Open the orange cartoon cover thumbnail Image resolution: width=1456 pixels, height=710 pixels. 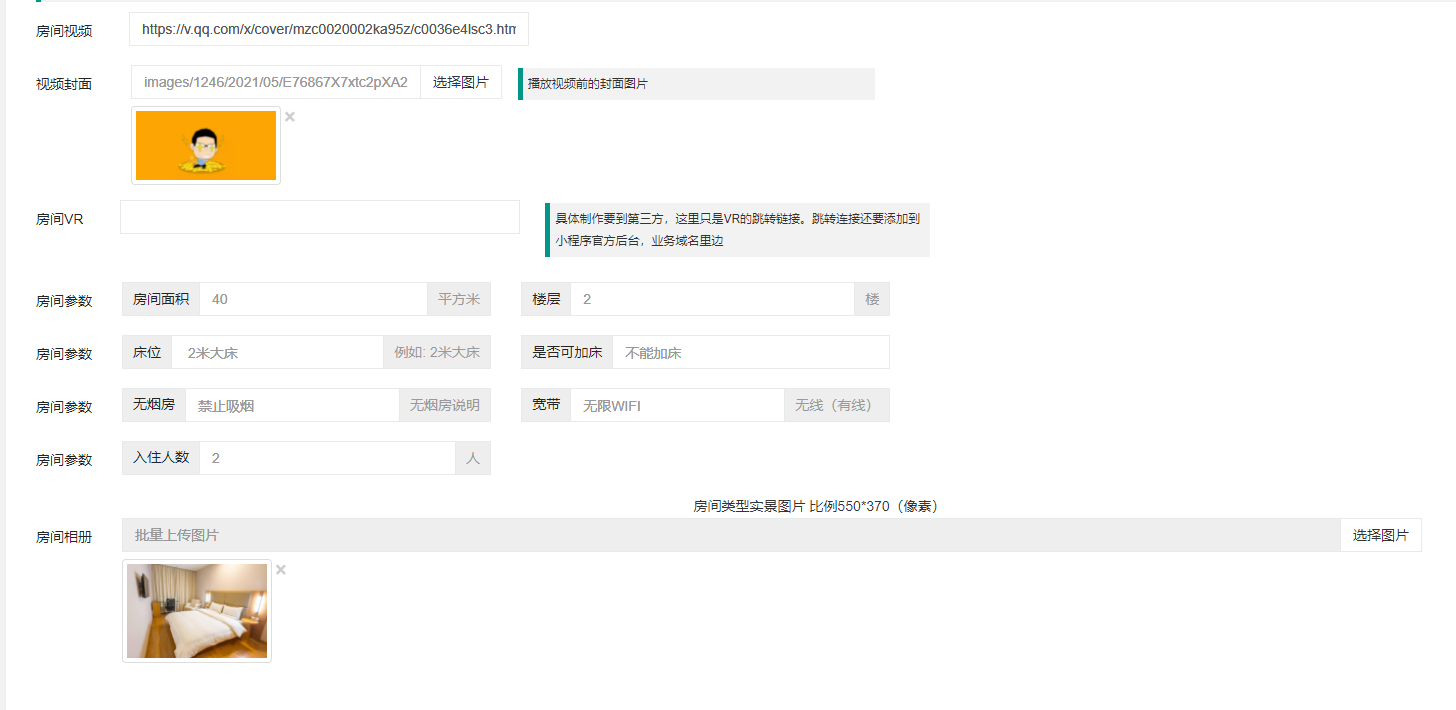click(206, 145)
